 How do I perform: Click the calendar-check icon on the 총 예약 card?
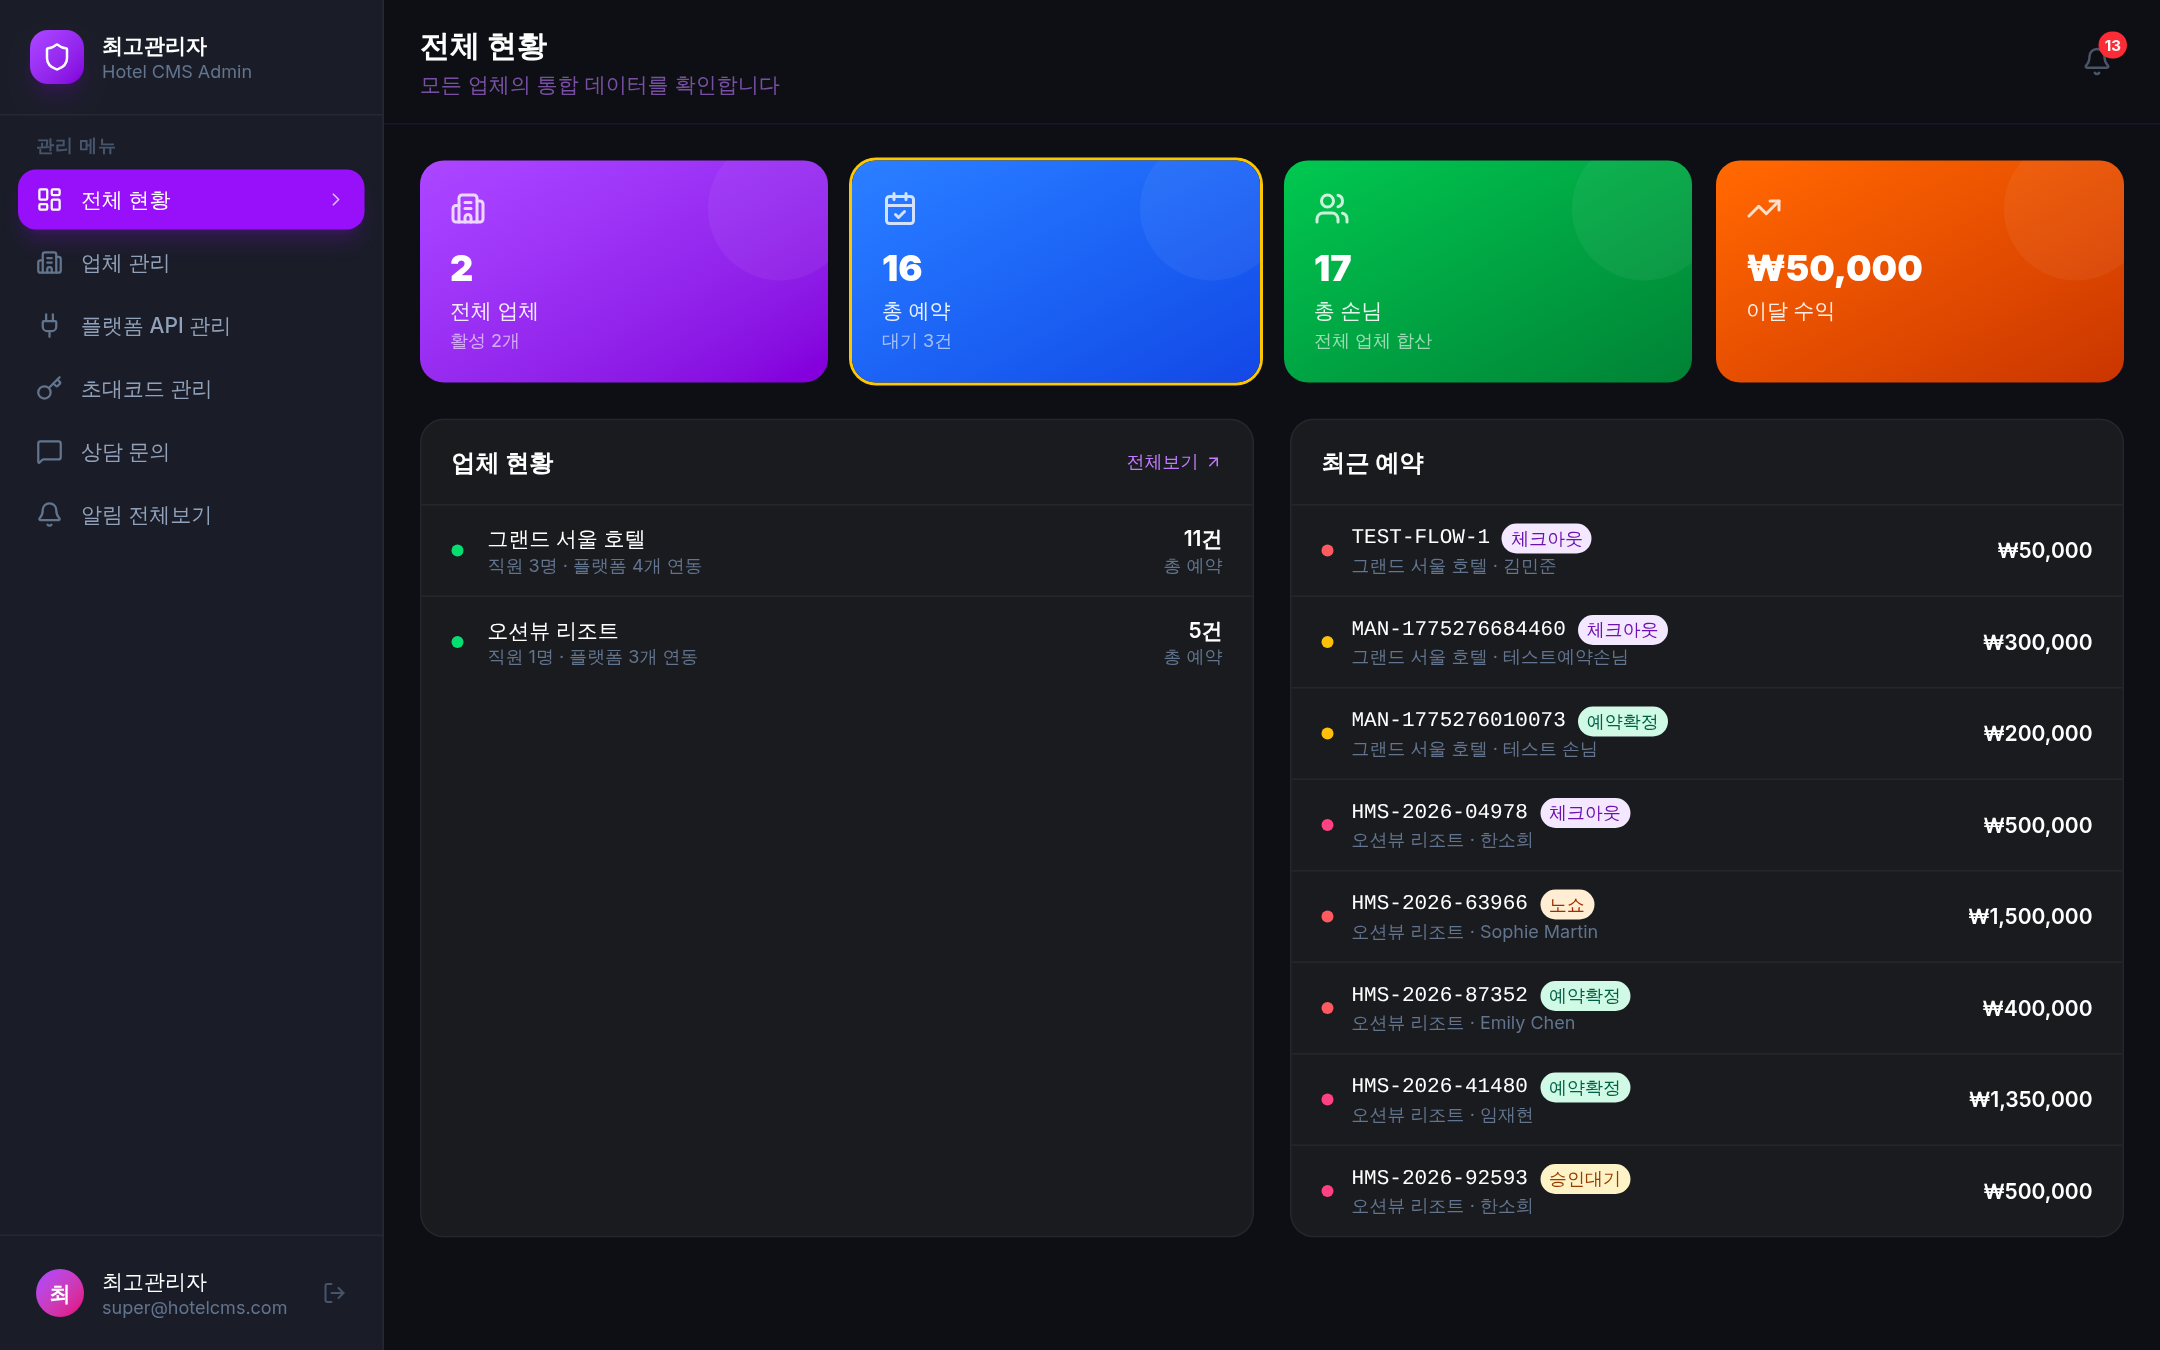900,209
